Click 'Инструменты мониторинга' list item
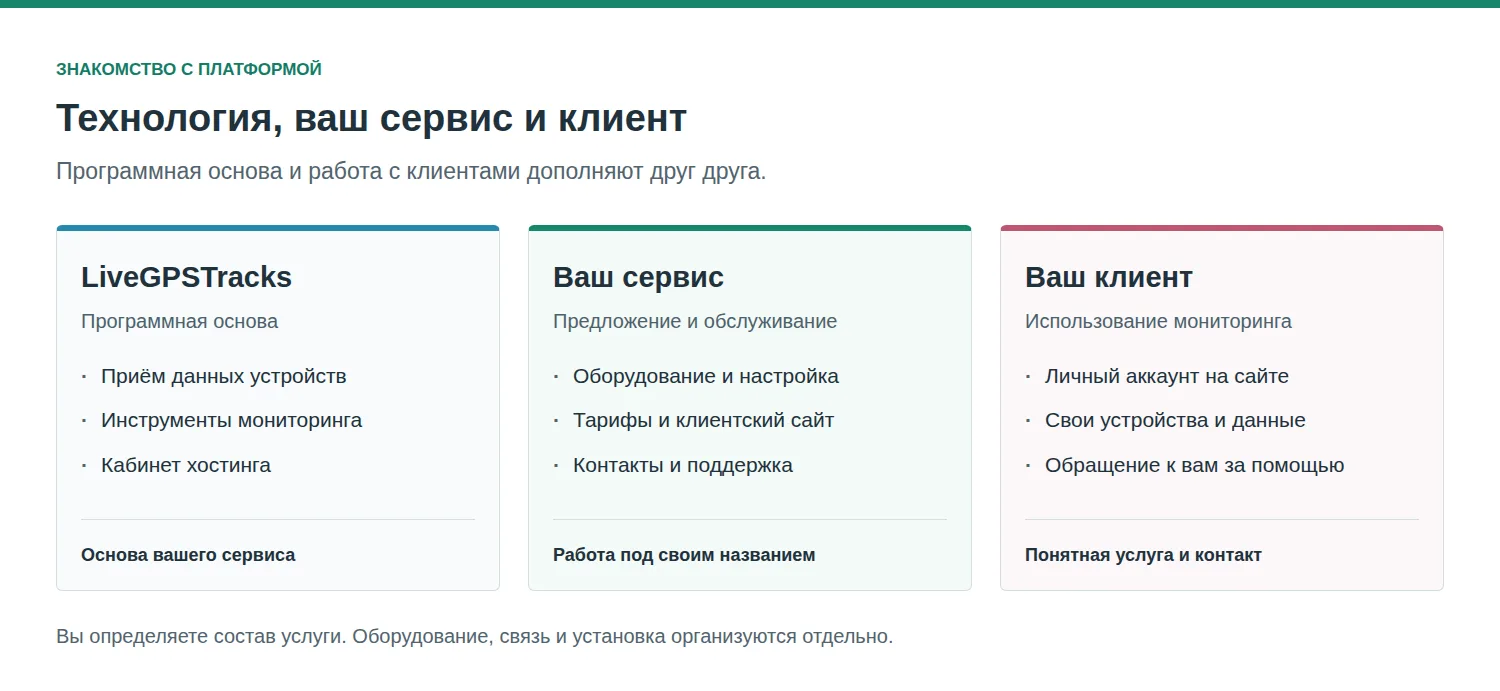The image size is (1500, 691). pos(231,420)
